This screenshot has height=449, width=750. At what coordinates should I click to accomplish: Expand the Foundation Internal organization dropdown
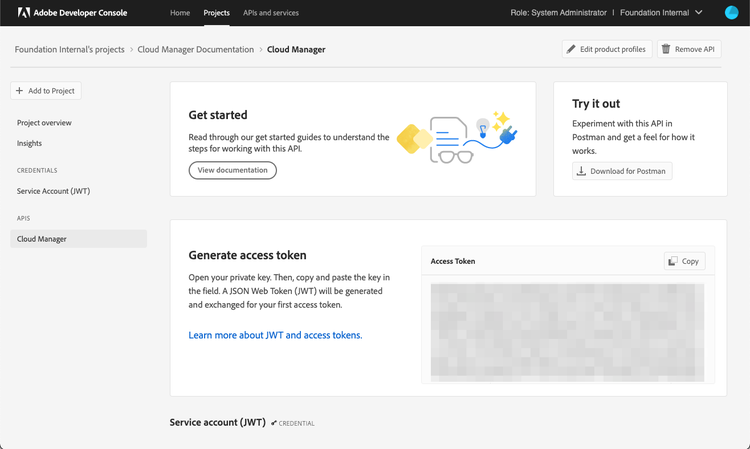[662, 12]
